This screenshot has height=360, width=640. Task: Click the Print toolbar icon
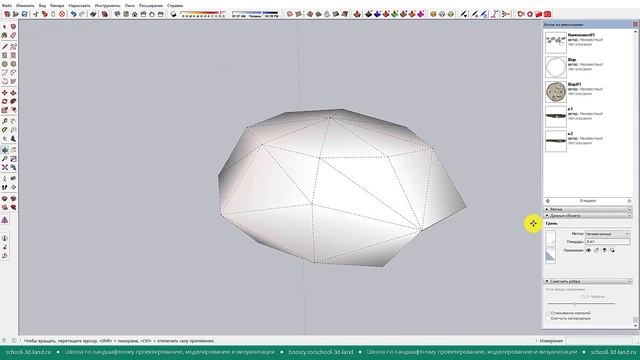[93, 14]
